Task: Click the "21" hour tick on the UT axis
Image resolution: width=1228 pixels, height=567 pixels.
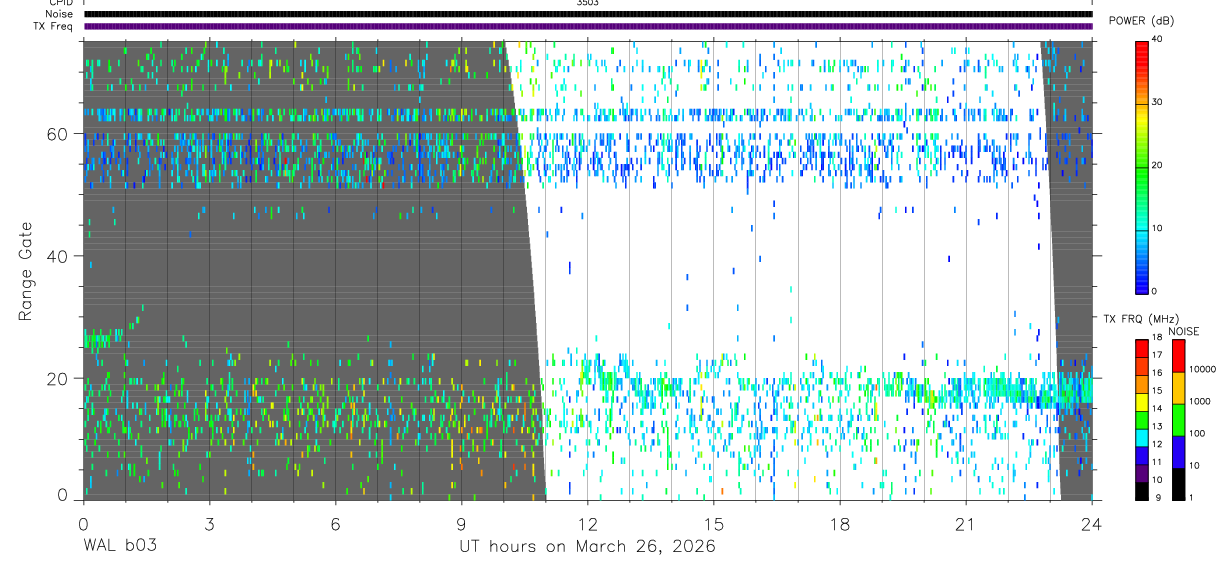Action: (x=965, y=524)
